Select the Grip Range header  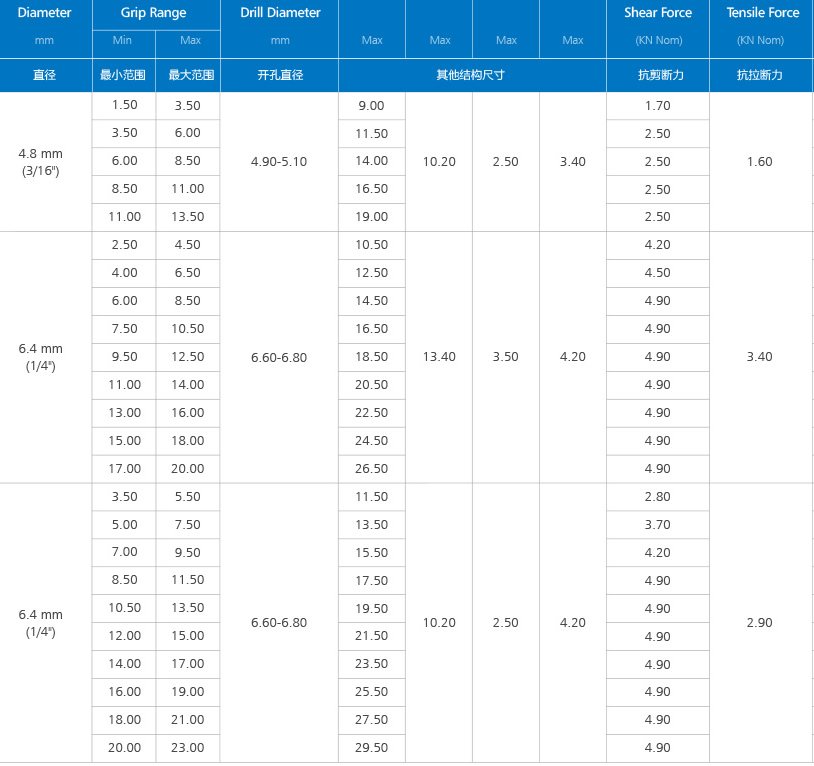pyautogui.click(x=153, y=13)
